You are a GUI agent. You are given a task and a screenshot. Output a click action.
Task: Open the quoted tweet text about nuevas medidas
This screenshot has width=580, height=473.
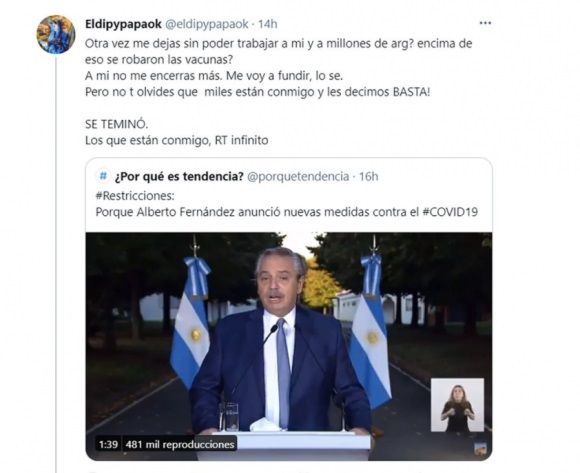(x=287, y=212)
